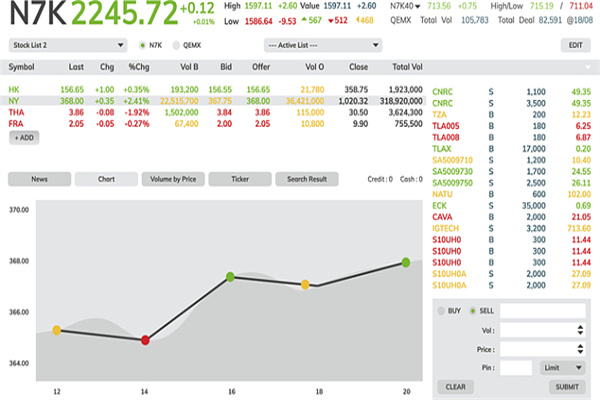Click the + ADD stock button

point(24,136)
